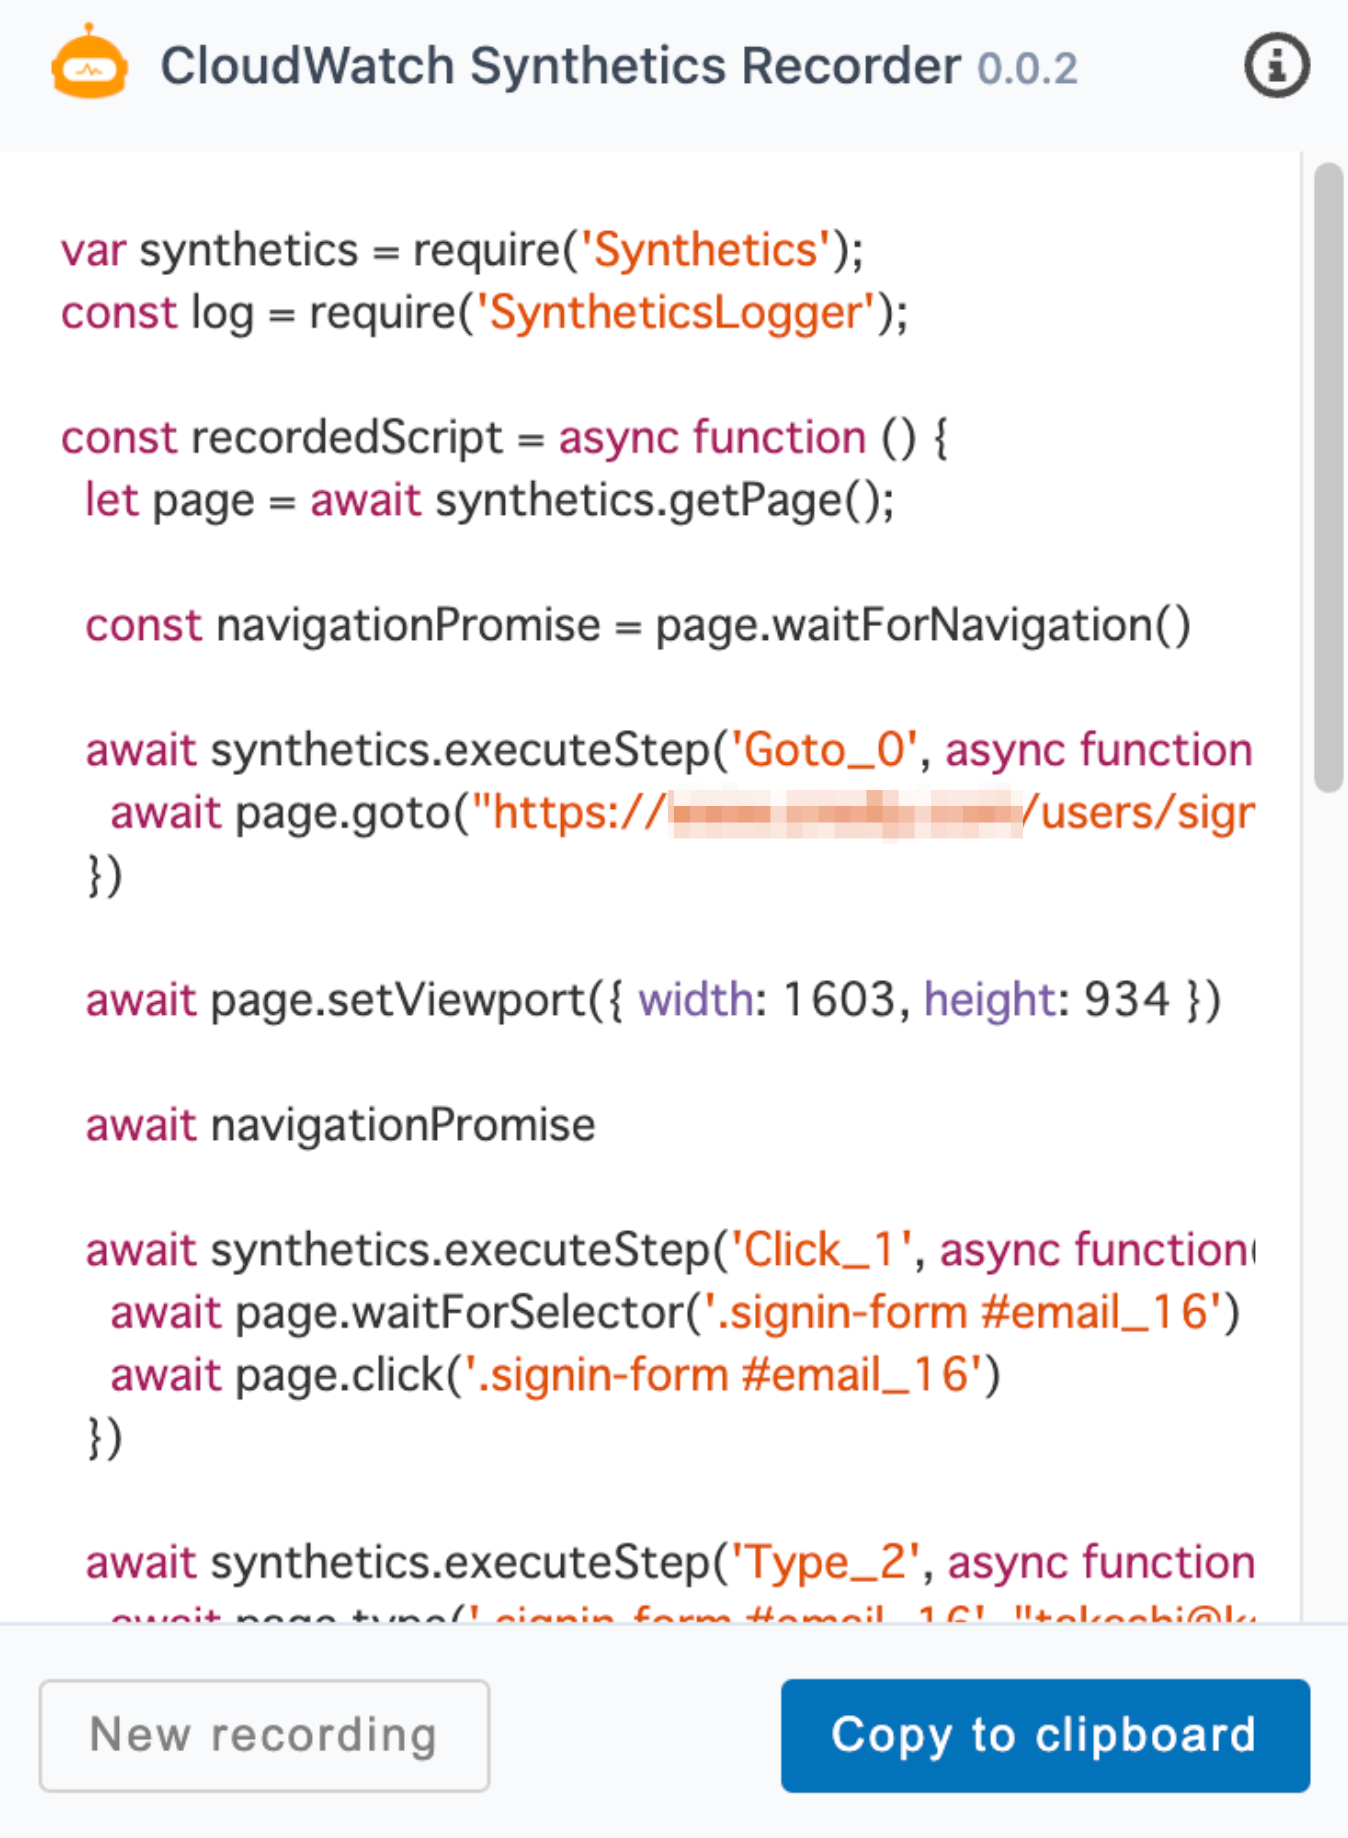Click the const recordedScript line

504,438
